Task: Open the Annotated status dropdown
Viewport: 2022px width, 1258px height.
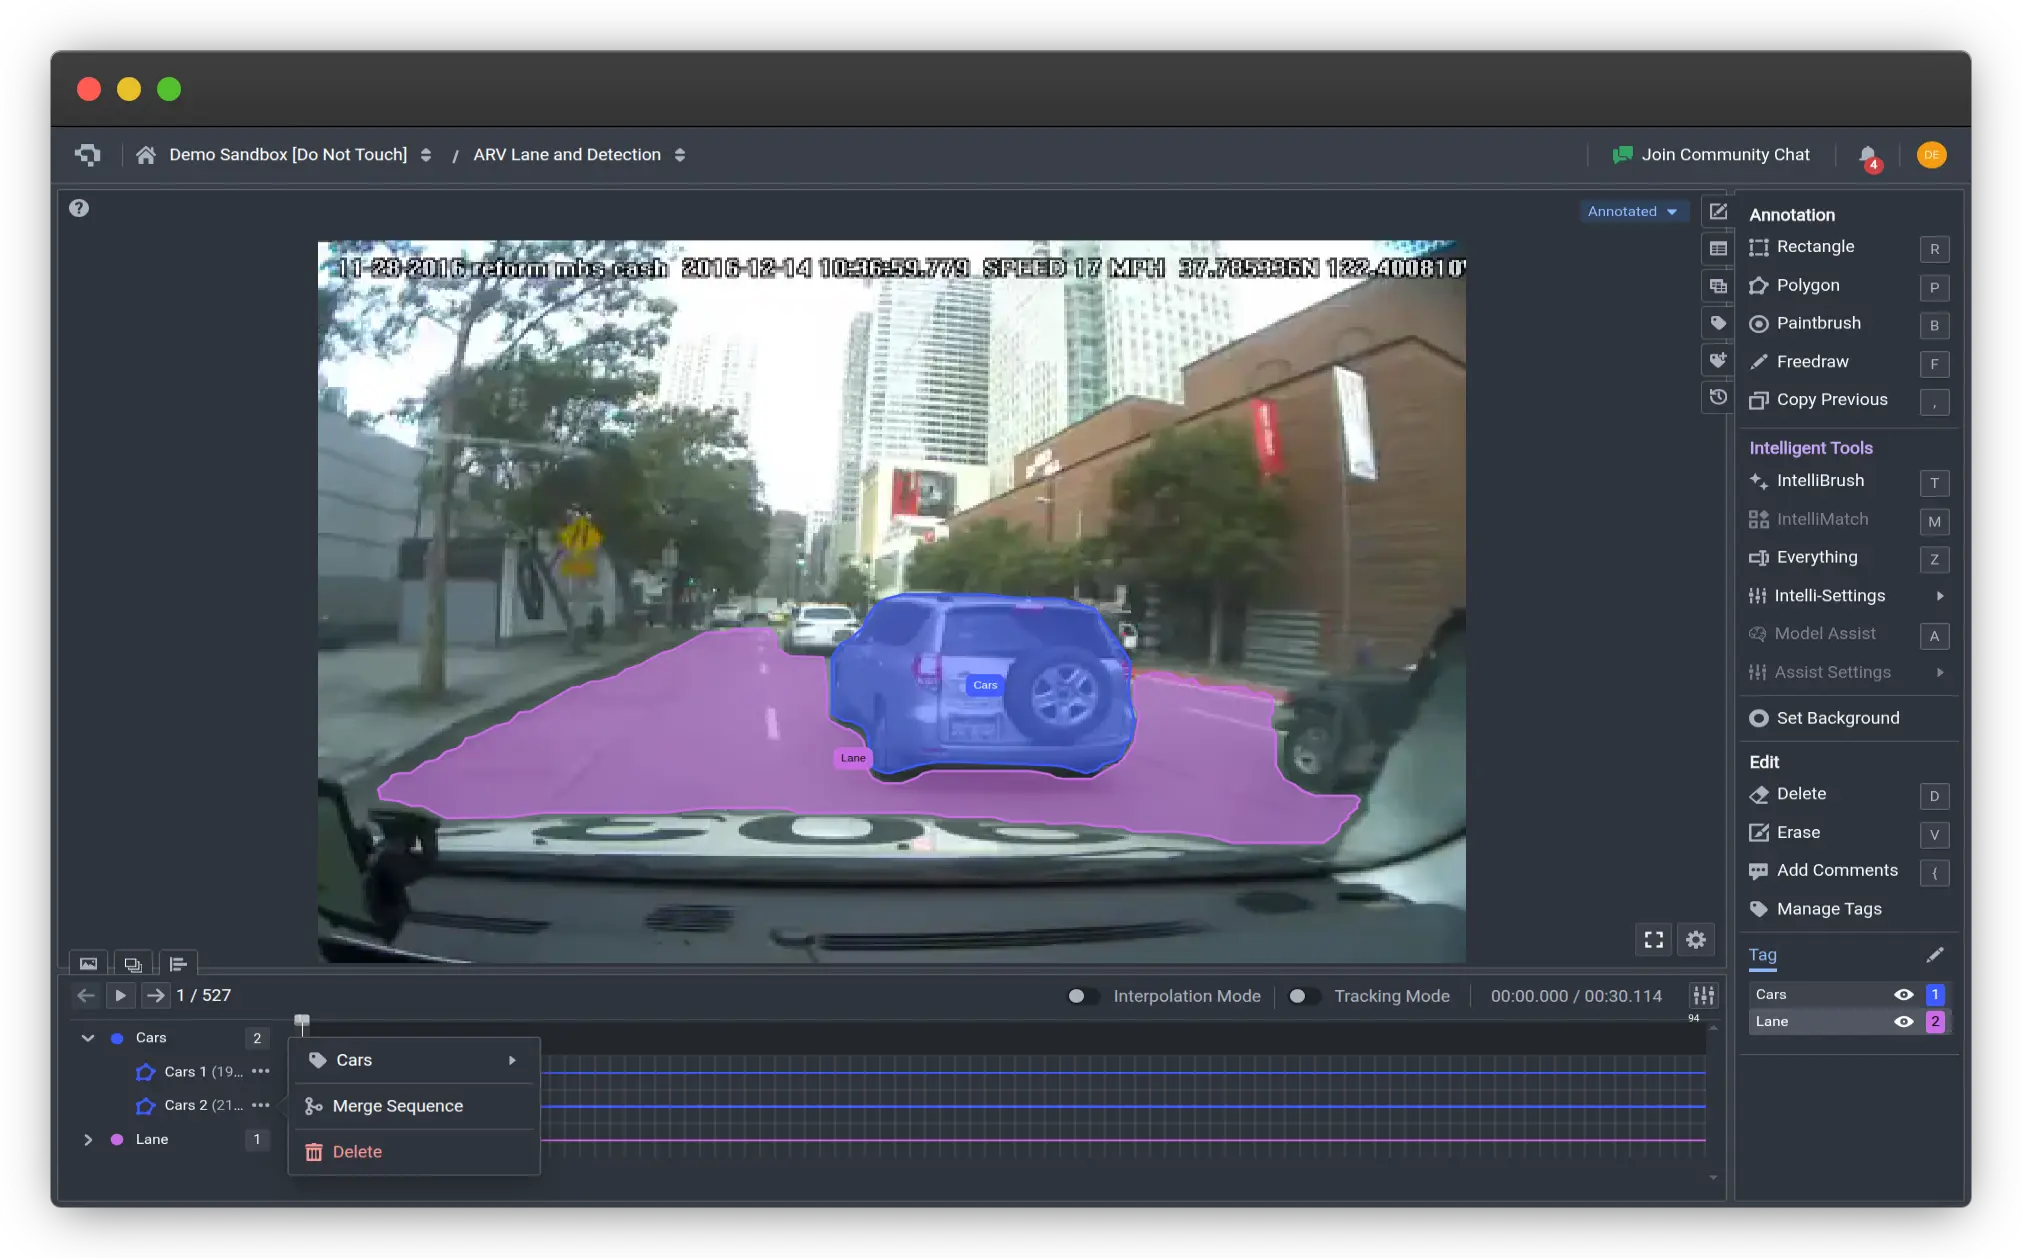Action: [x=1632, y=212]
